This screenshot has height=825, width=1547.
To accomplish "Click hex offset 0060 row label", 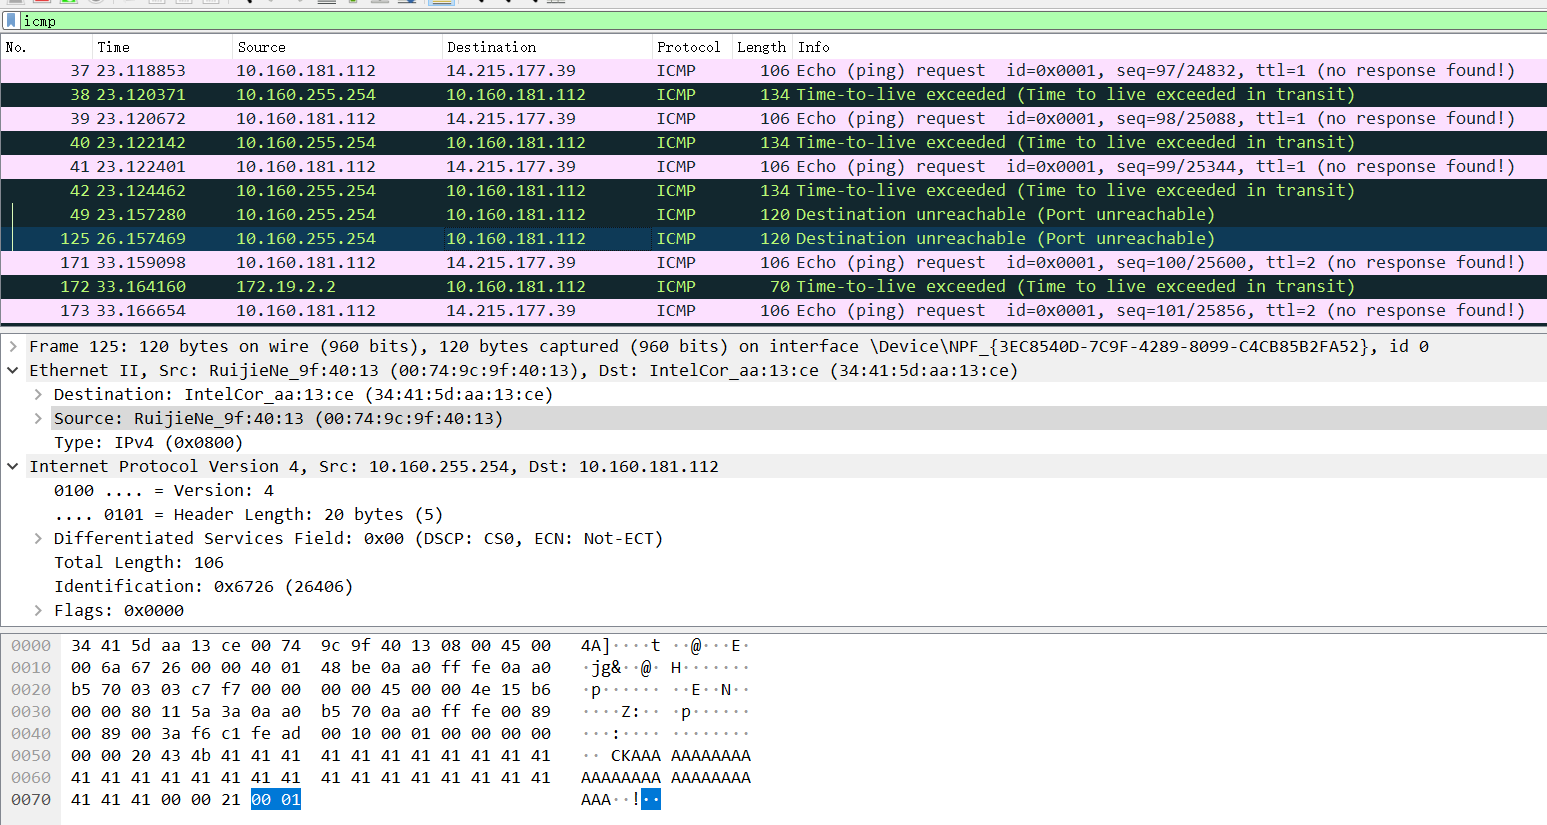I will tap(31, 778).
